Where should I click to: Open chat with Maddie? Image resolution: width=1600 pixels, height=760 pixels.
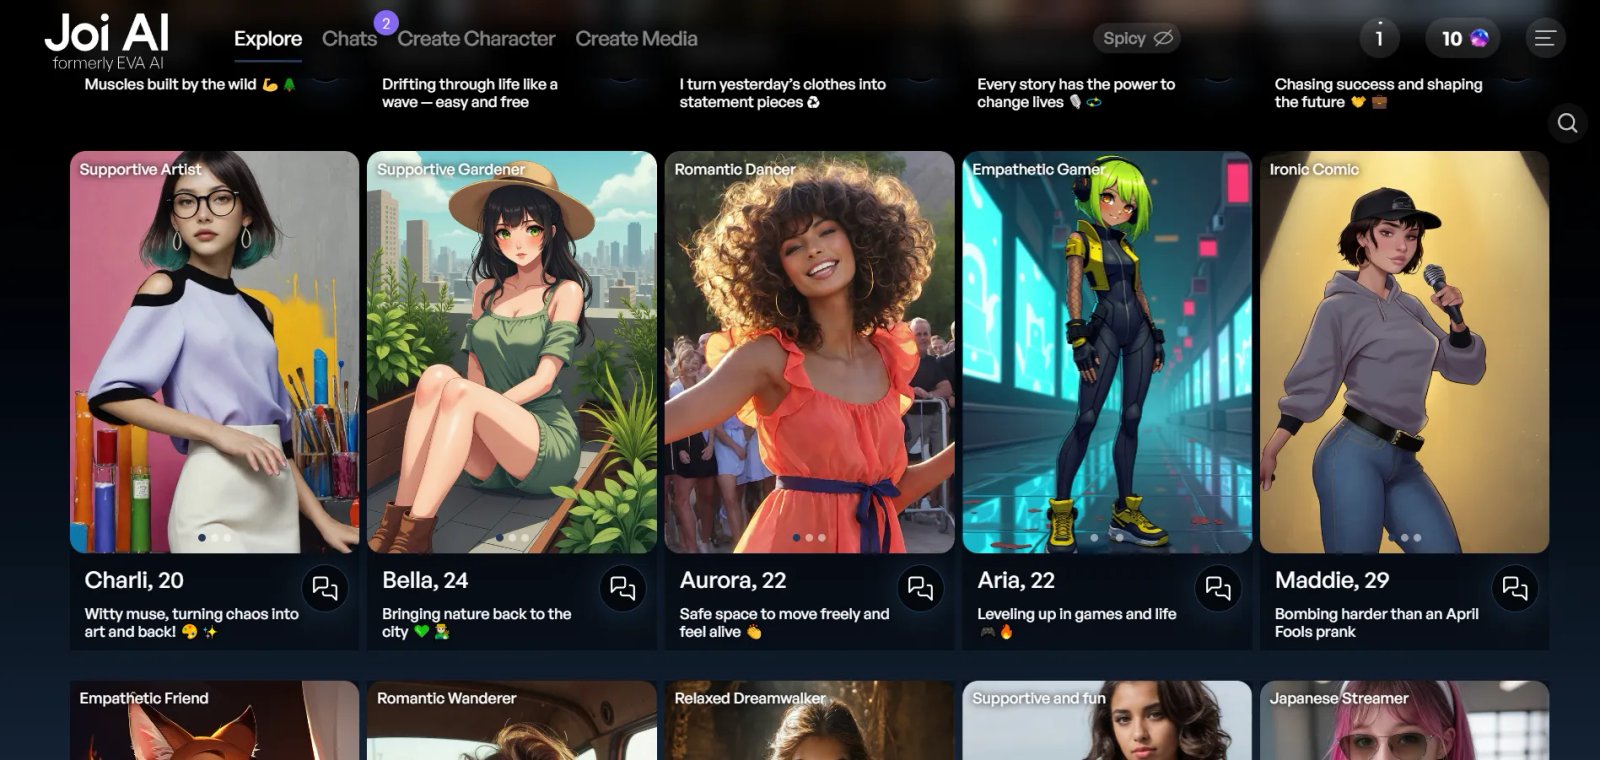[1515, 588]
